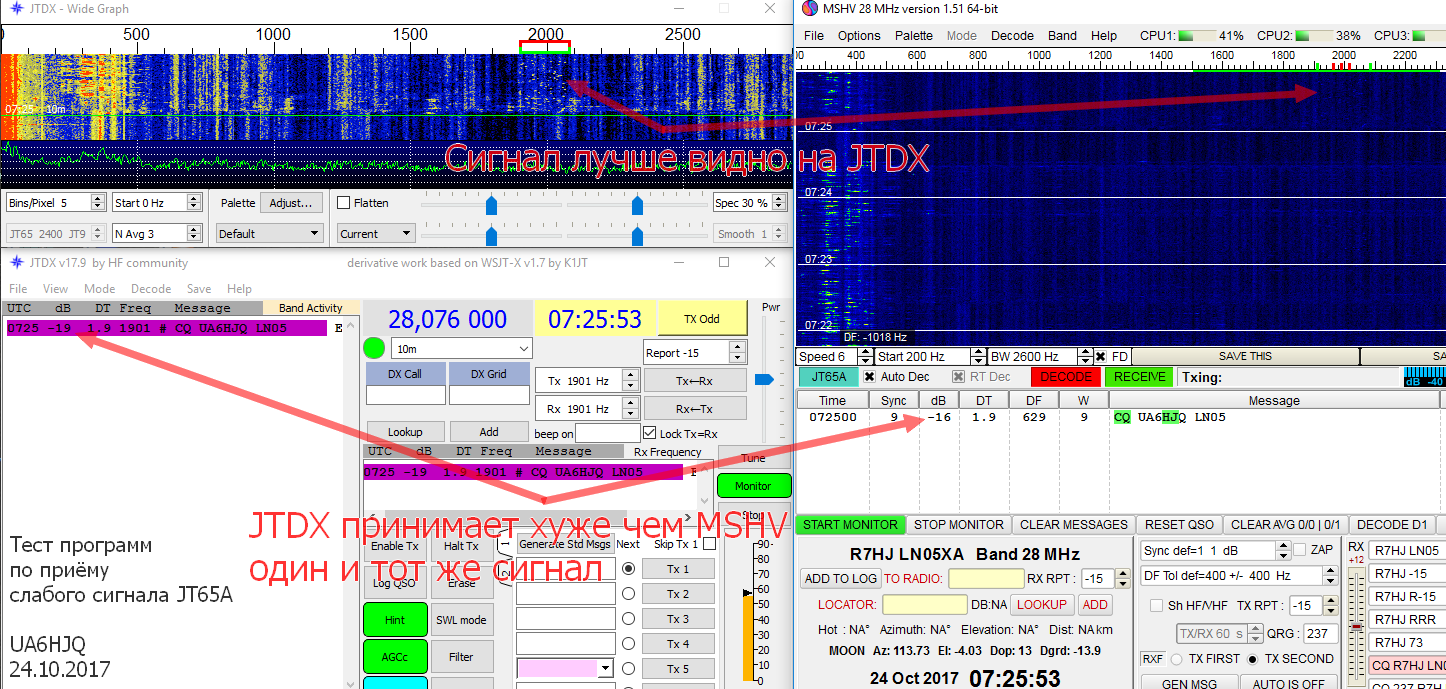This screenshot has width=1446, height=689.
Task: Click the 'R7HJ LN05' message field
Action: 1406,551
